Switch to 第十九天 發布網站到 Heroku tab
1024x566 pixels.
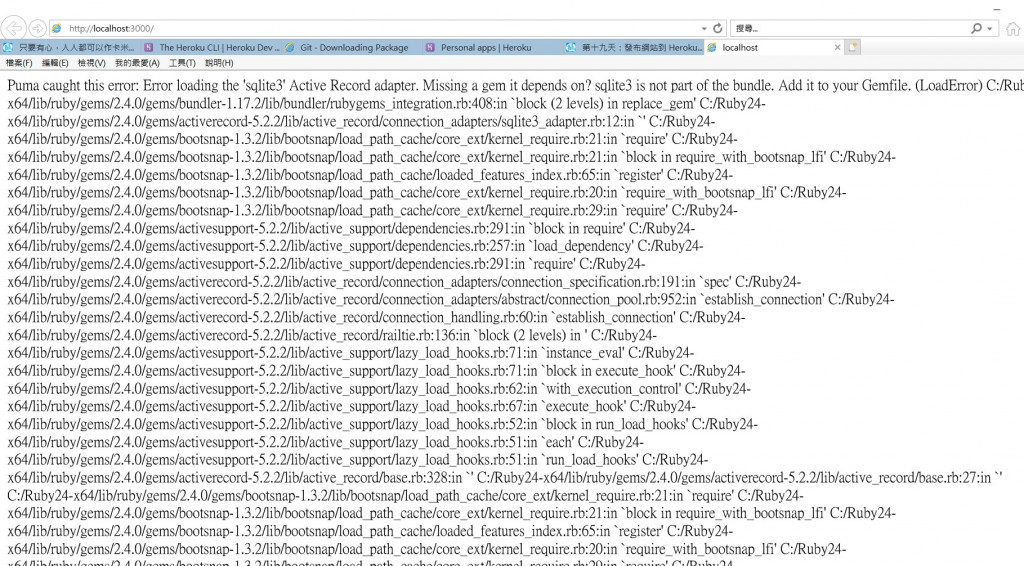coord(633,48)
